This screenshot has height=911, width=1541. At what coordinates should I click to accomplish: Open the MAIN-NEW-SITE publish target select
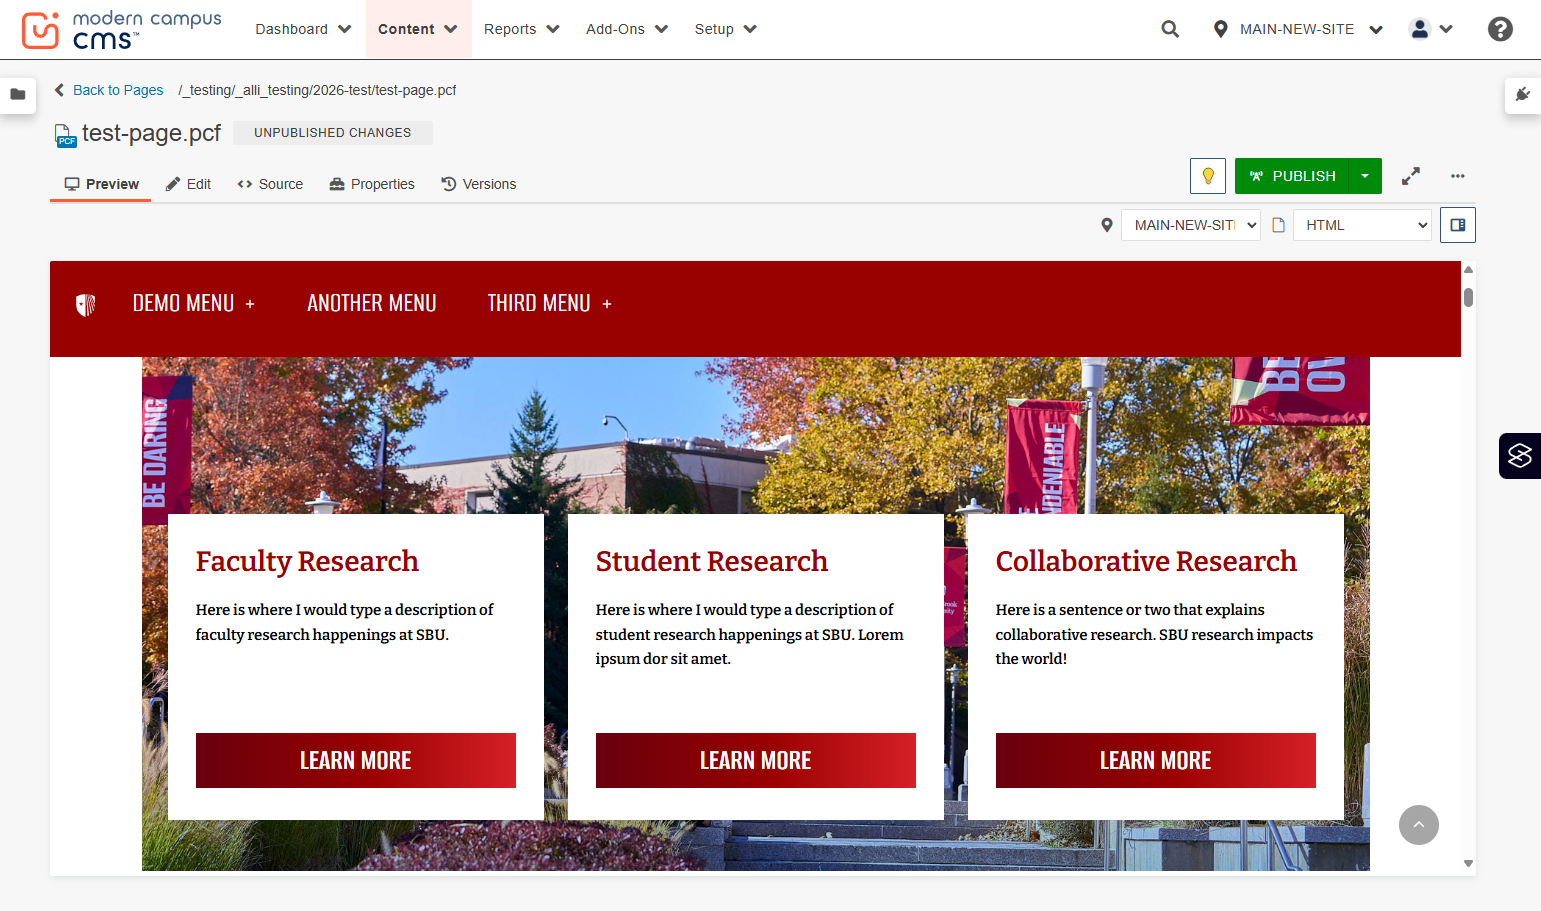click(x=1190, y=225)
